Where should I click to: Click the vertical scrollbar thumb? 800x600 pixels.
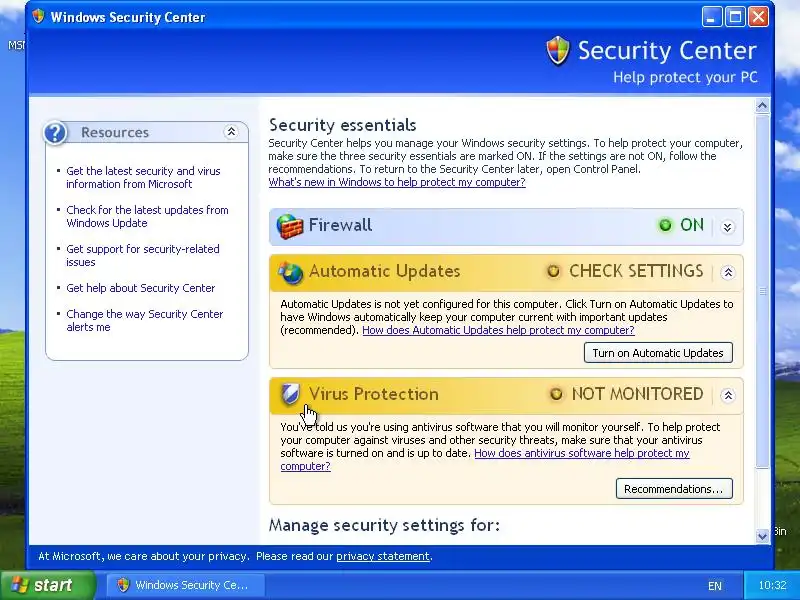762,291
